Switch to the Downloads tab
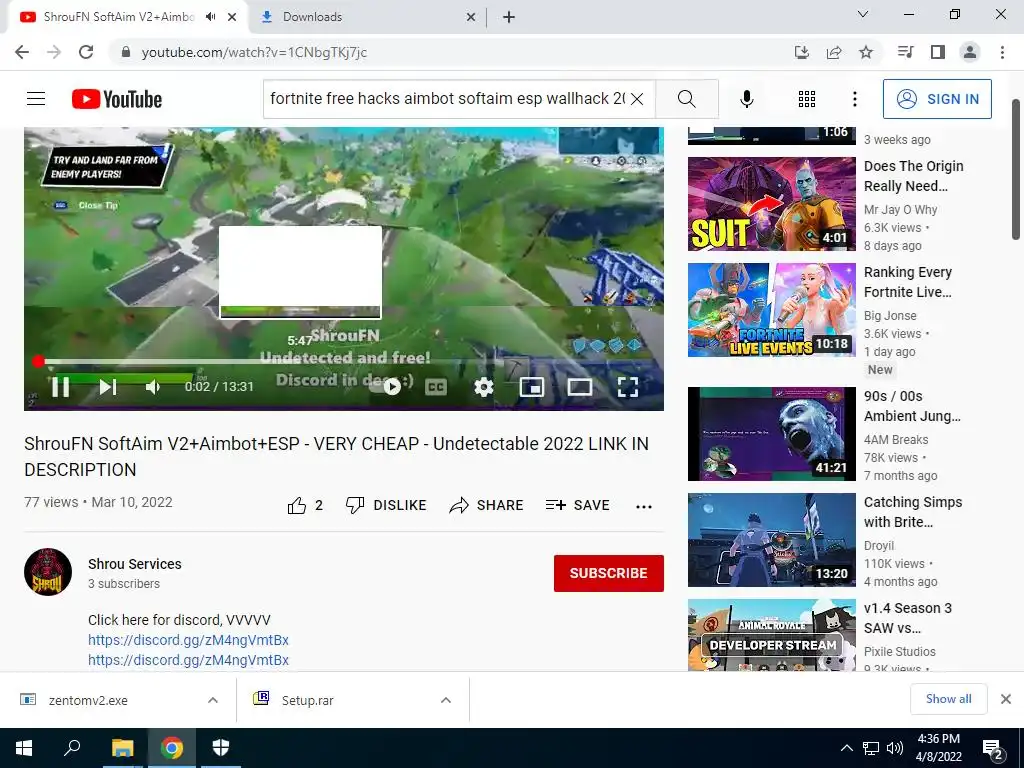This screenshot has width=1024, height=768. [368, 17]
